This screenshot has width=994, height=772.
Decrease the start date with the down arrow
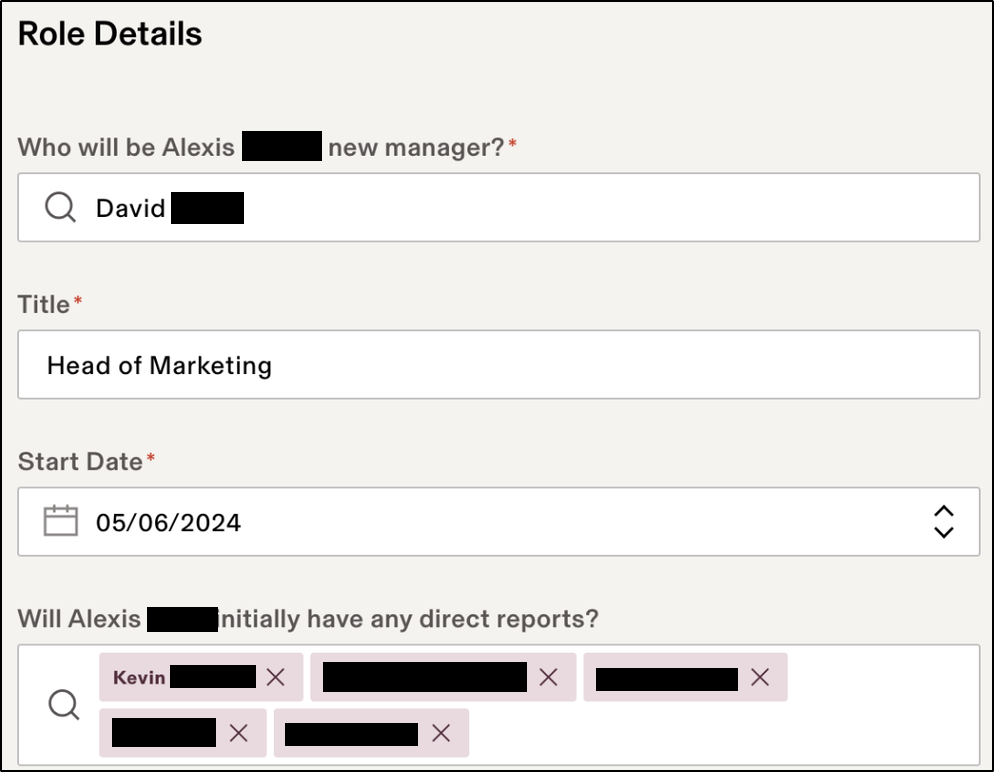click(x=943, y=532)
